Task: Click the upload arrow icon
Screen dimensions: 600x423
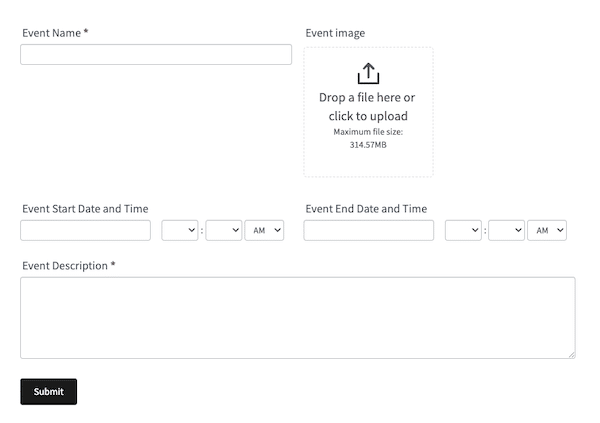Action: click(368, 73)
